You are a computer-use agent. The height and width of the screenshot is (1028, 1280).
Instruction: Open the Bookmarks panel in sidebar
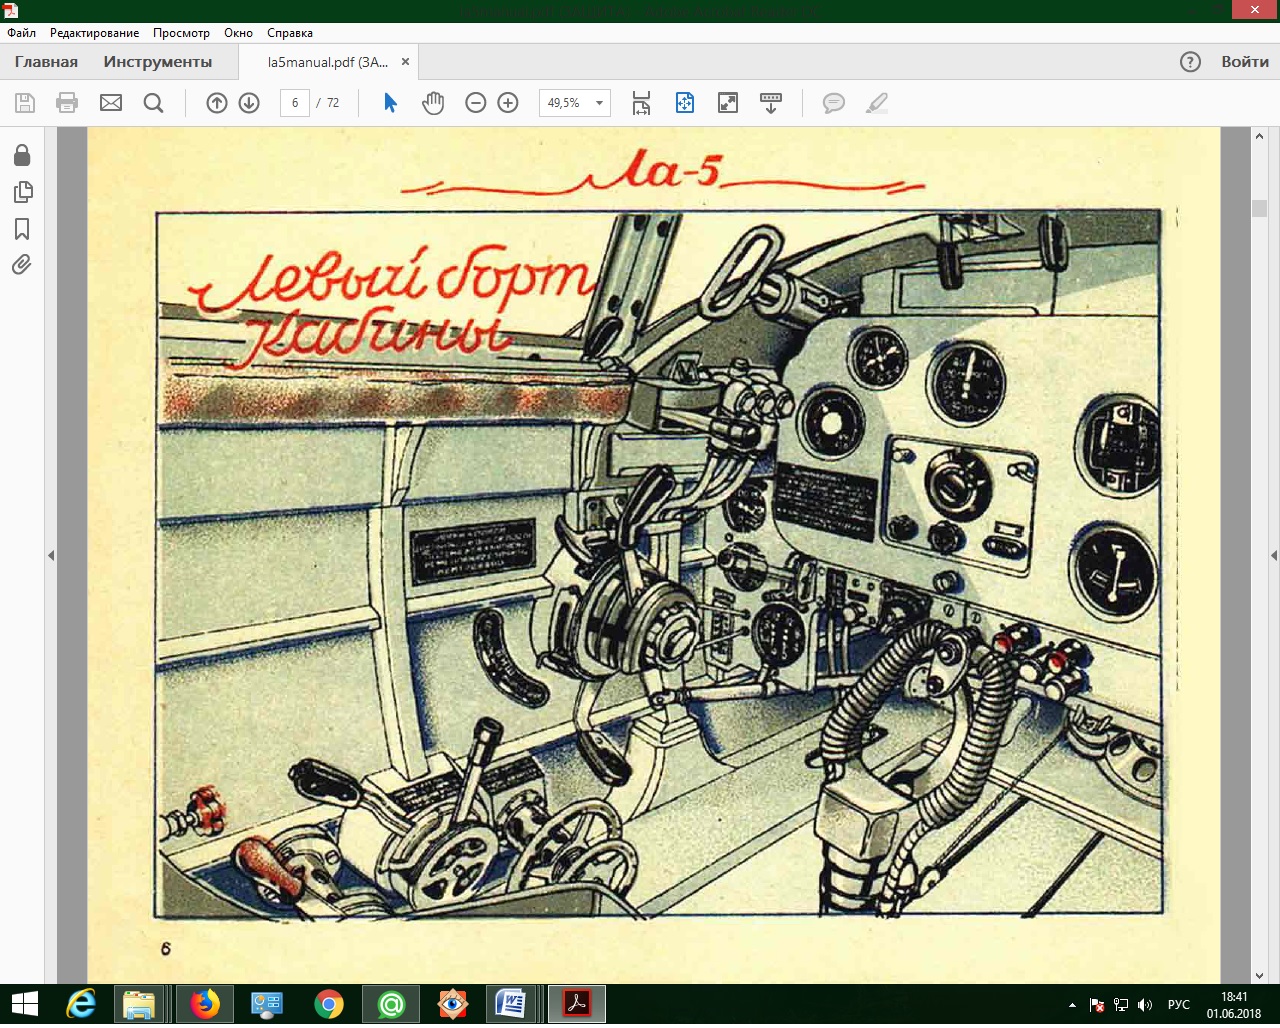[22, 229]
